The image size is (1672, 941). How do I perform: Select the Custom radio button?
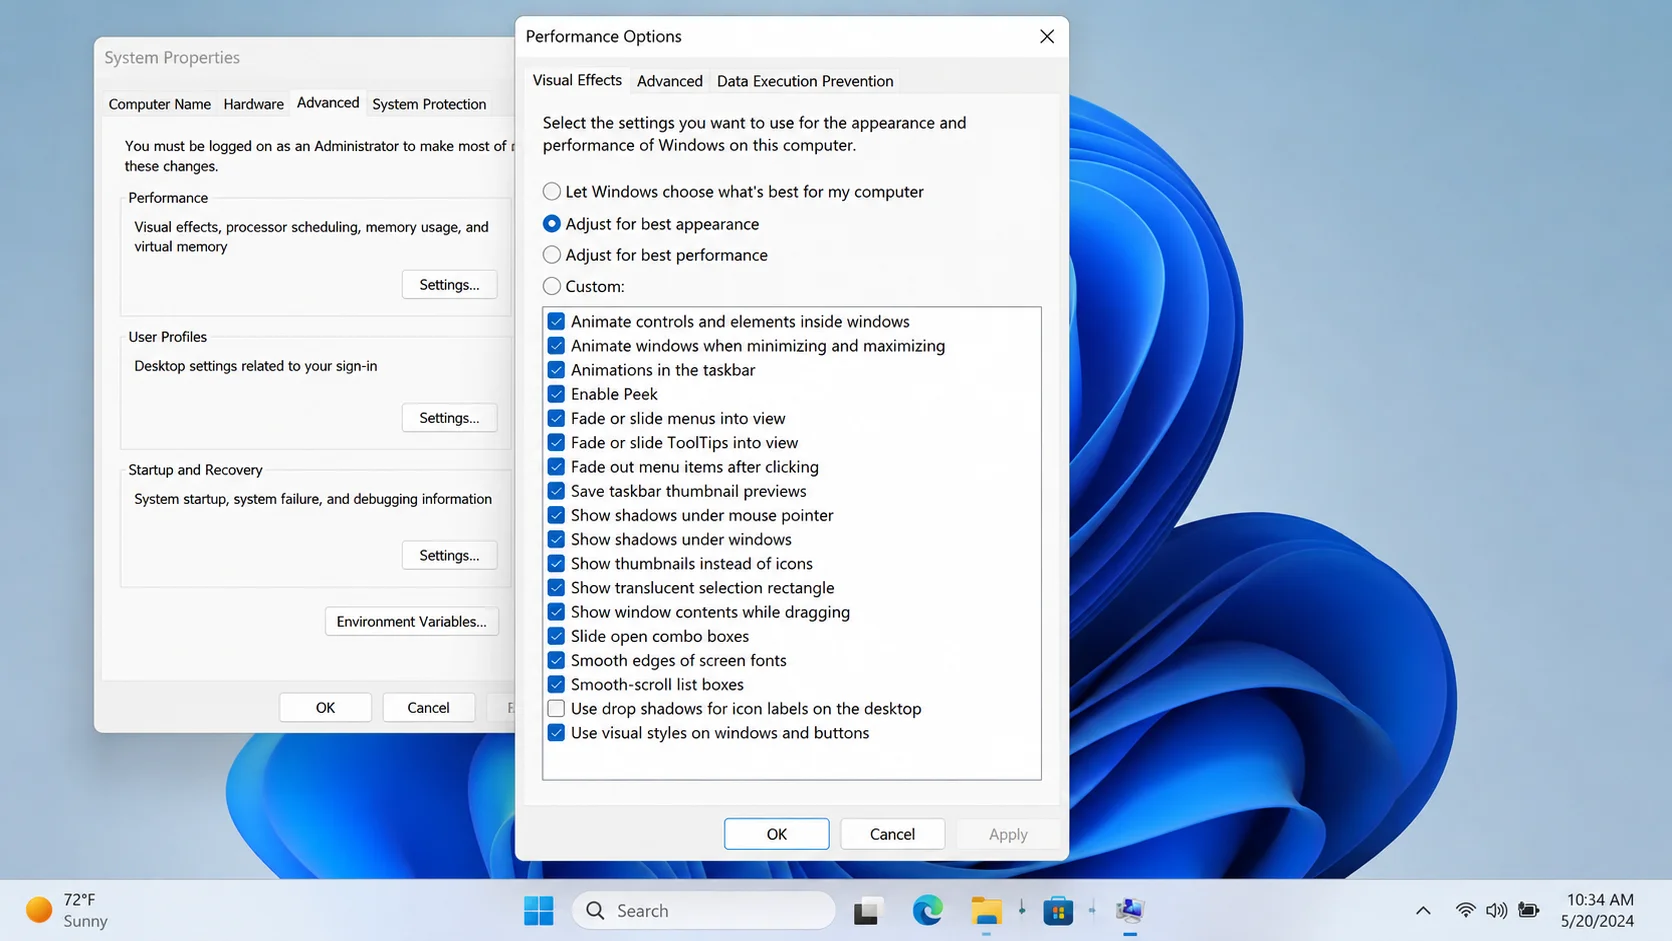click(551, 286)
